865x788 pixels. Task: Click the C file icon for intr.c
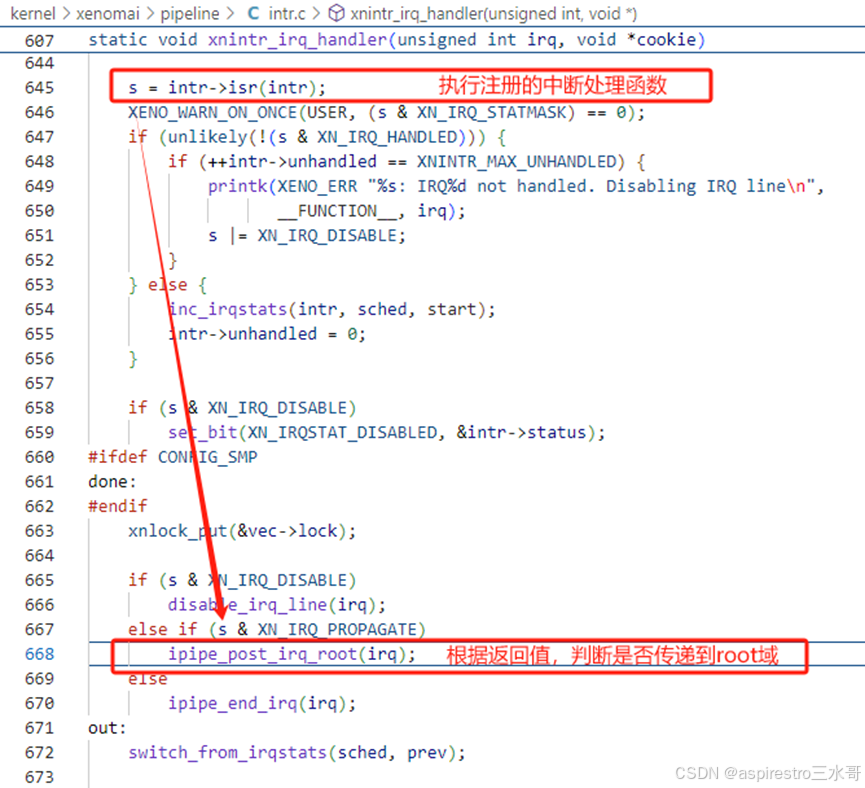click(253, 13)
